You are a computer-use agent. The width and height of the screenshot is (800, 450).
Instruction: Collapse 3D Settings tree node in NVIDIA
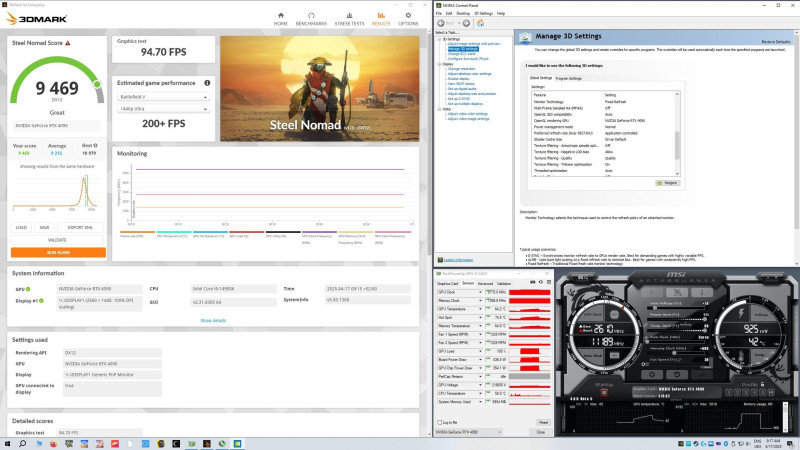point(439,39)
